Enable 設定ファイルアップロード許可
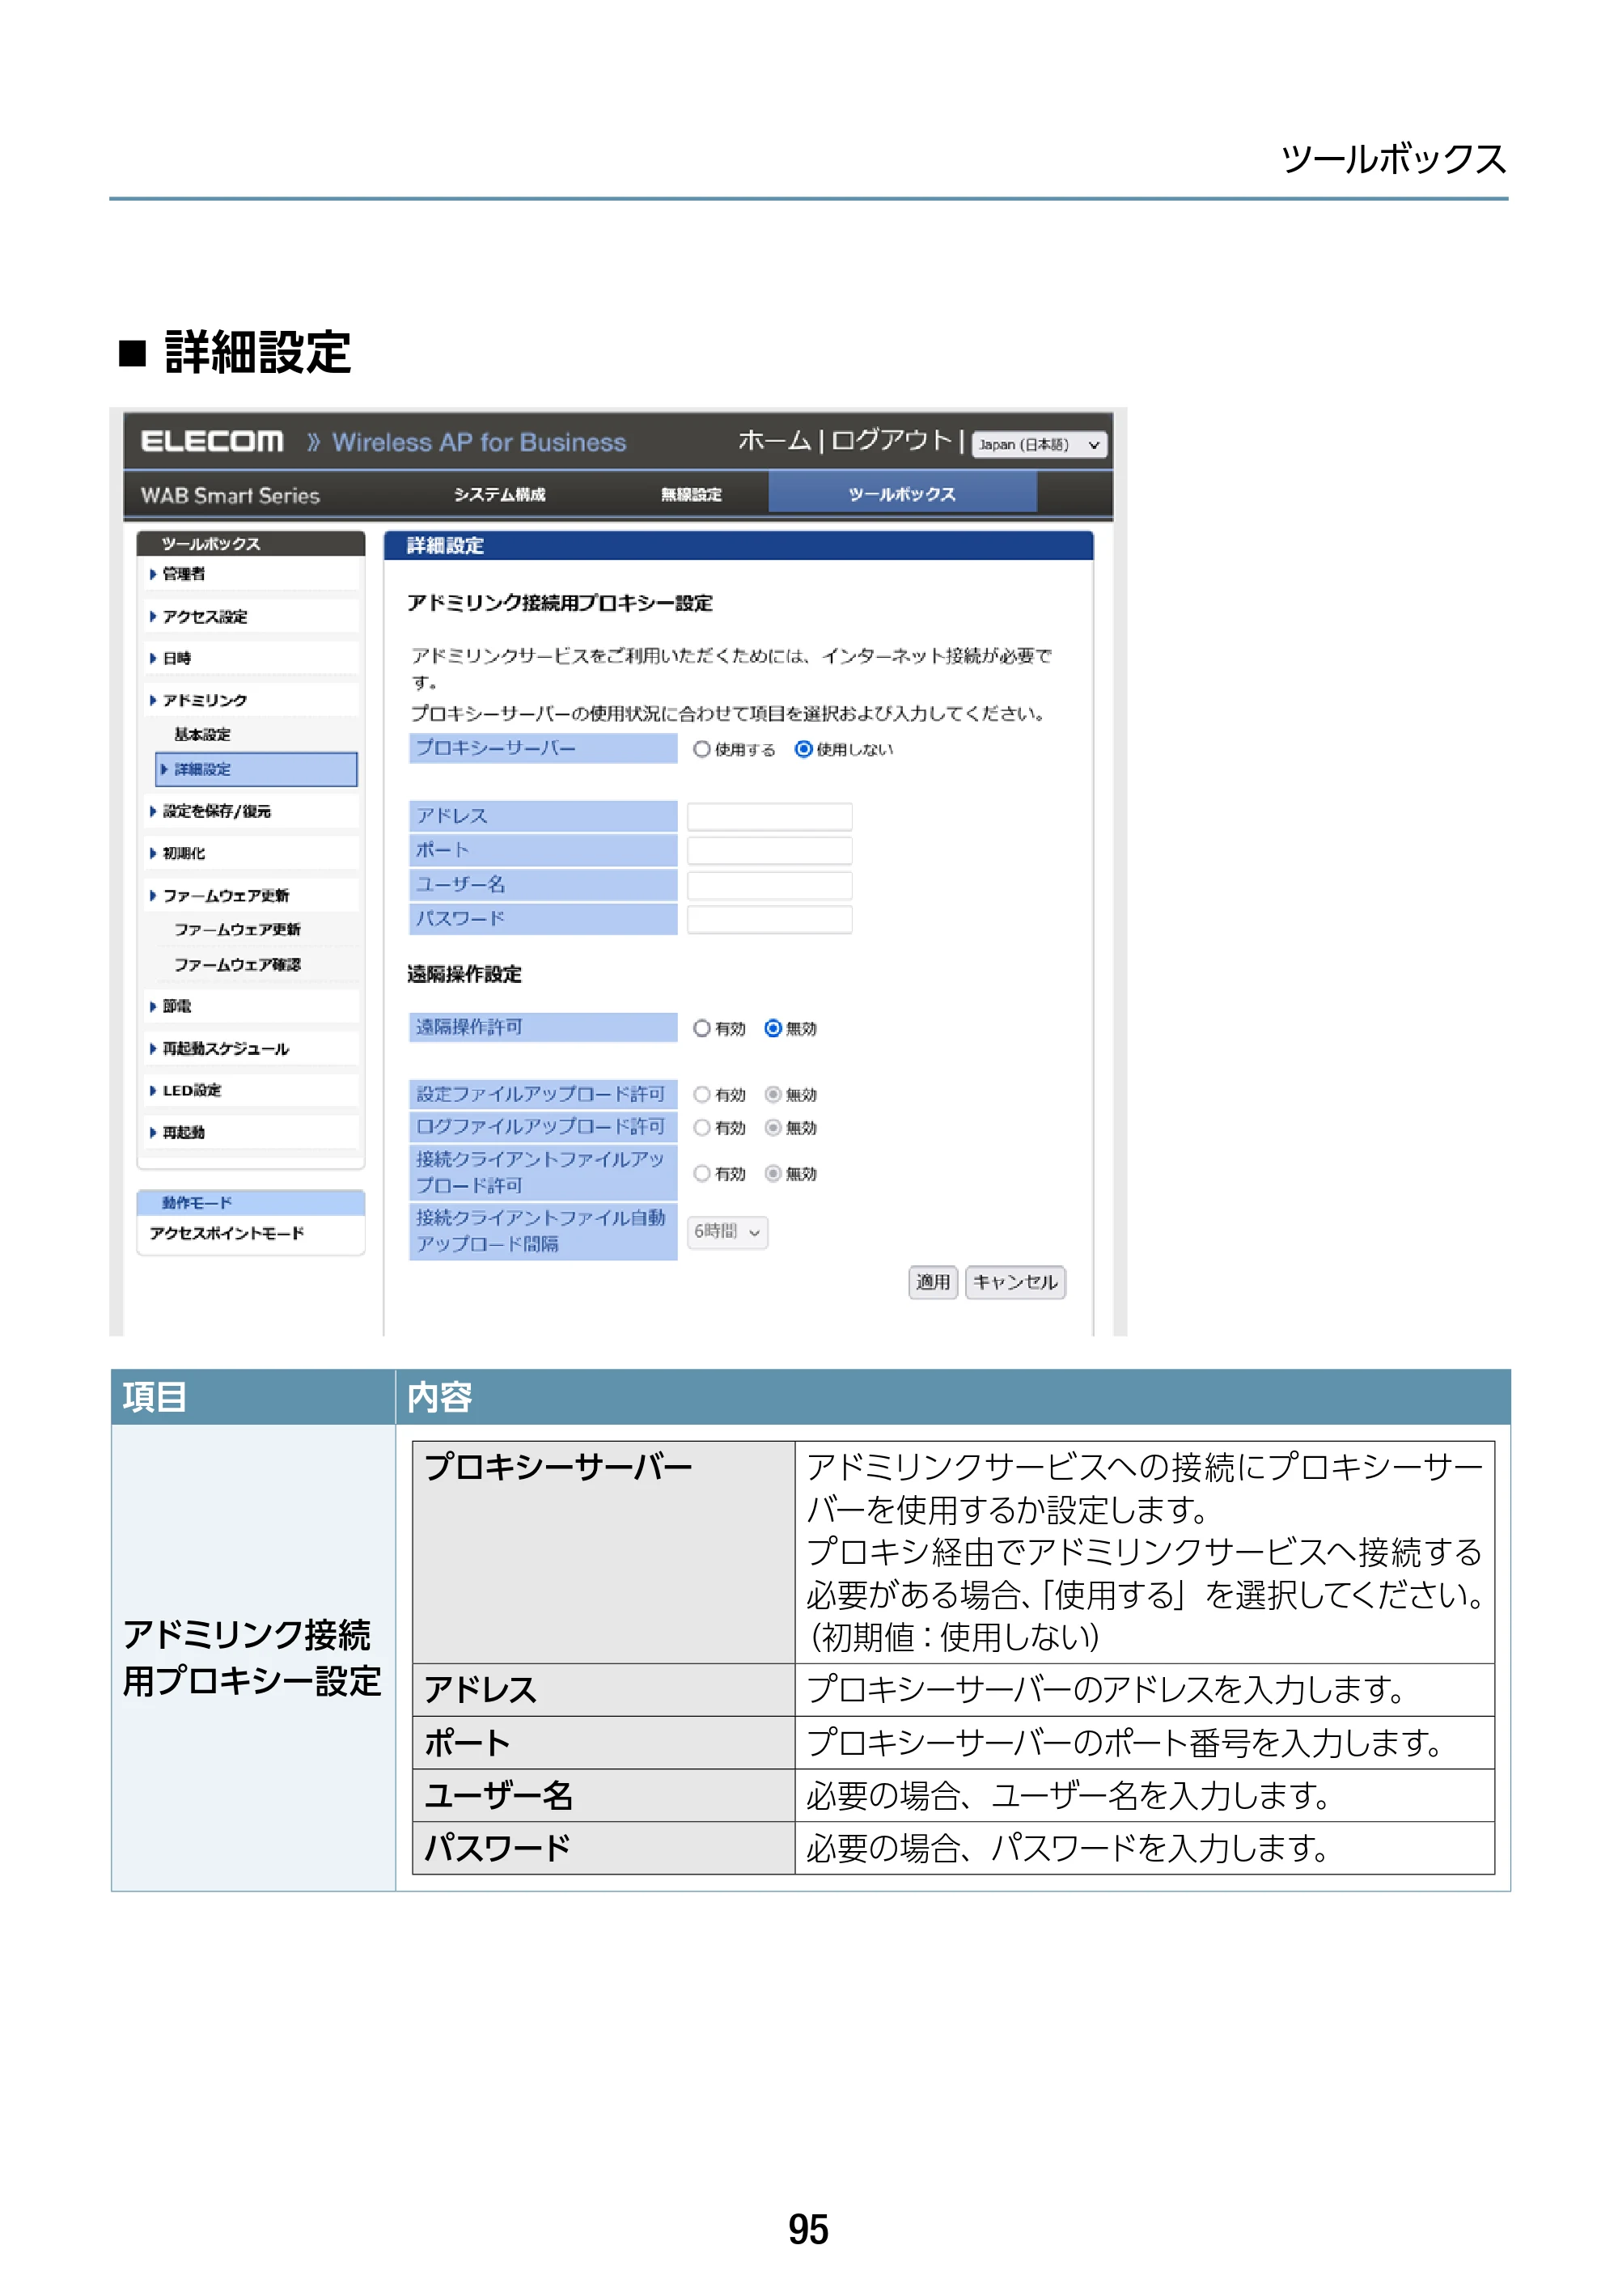Screen dimensions: 1618x2296 point(702,1095)
